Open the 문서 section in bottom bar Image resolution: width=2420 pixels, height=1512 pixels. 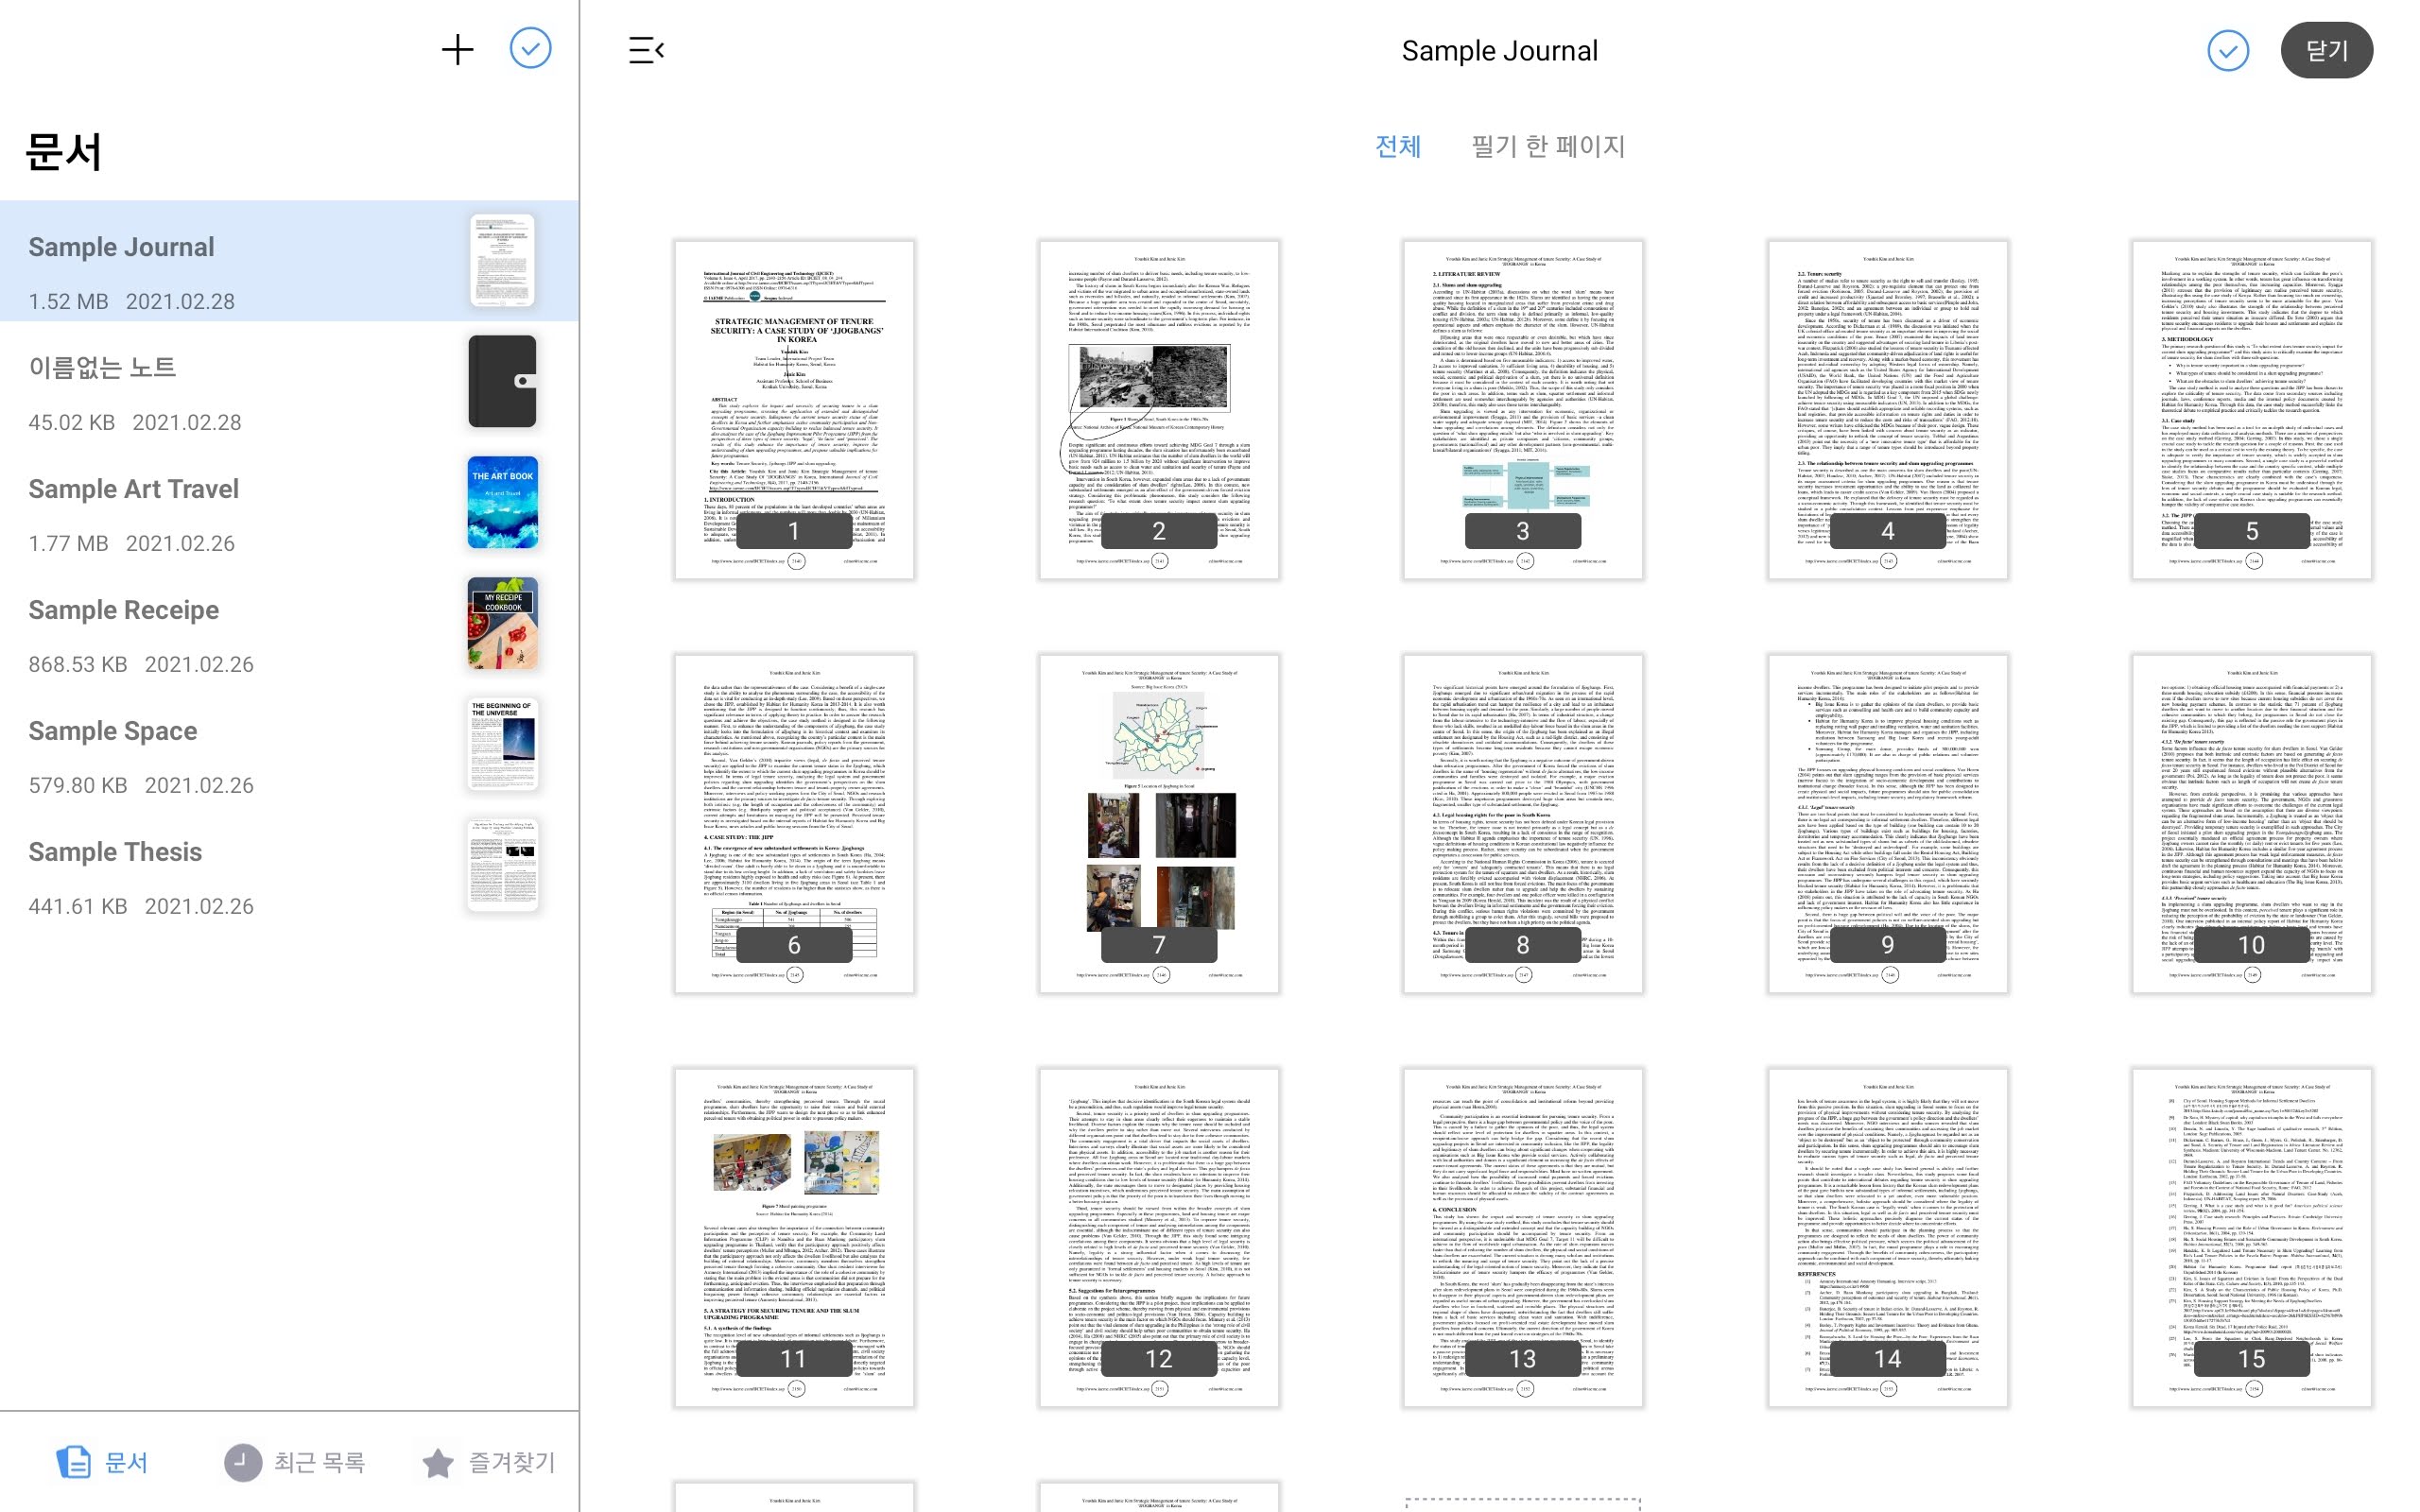tap(103, 1462)
